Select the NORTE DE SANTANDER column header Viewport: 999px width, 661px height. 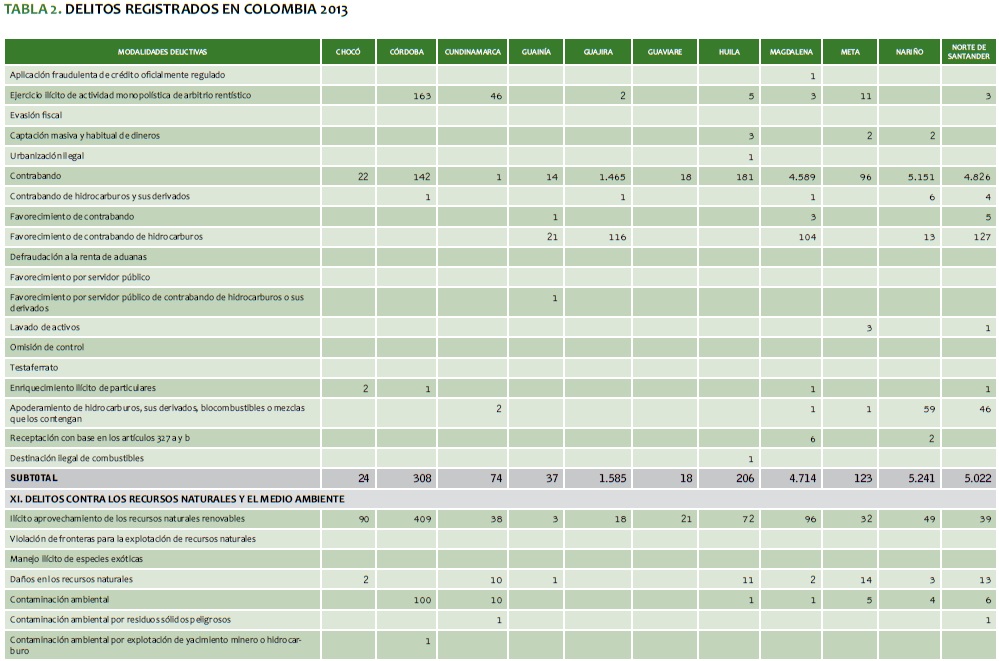(968, 51)
